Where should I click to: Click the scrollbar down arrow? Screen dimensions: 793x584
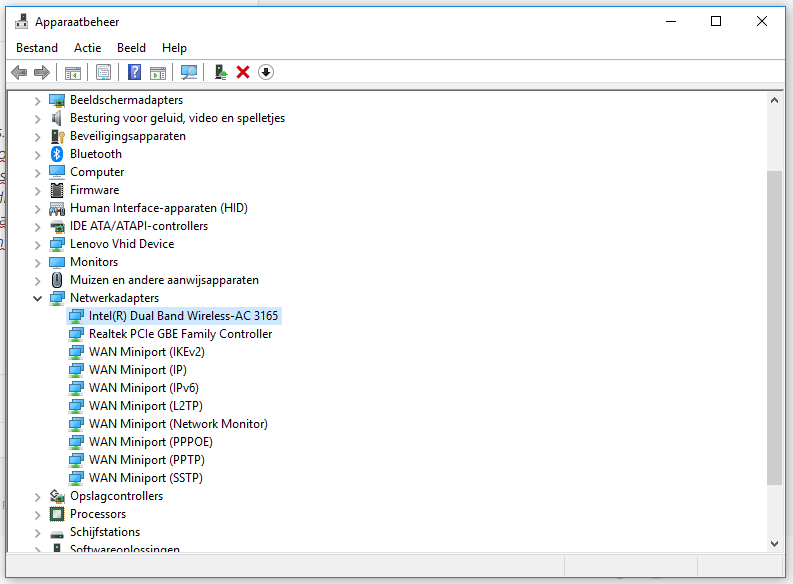[x=774, y=543]
